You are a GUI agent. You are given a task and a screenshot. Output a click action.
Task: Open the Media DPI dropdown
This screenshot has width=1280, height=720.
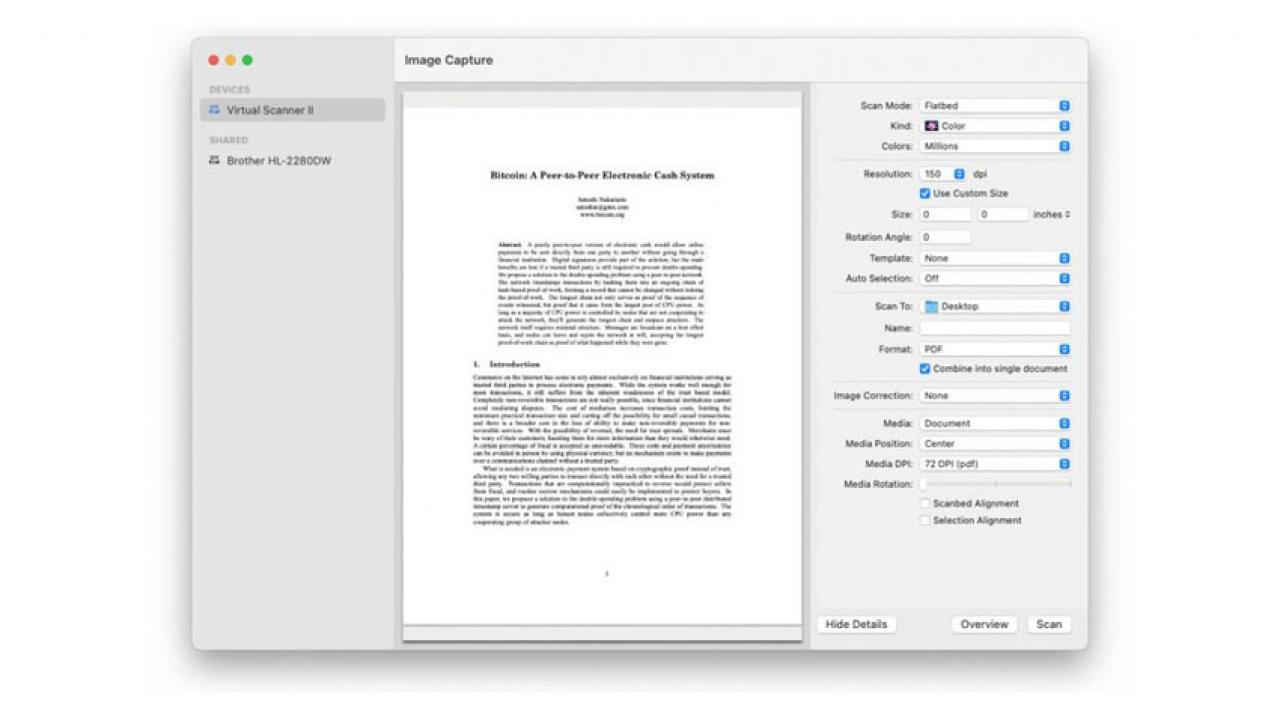(994, 464)
